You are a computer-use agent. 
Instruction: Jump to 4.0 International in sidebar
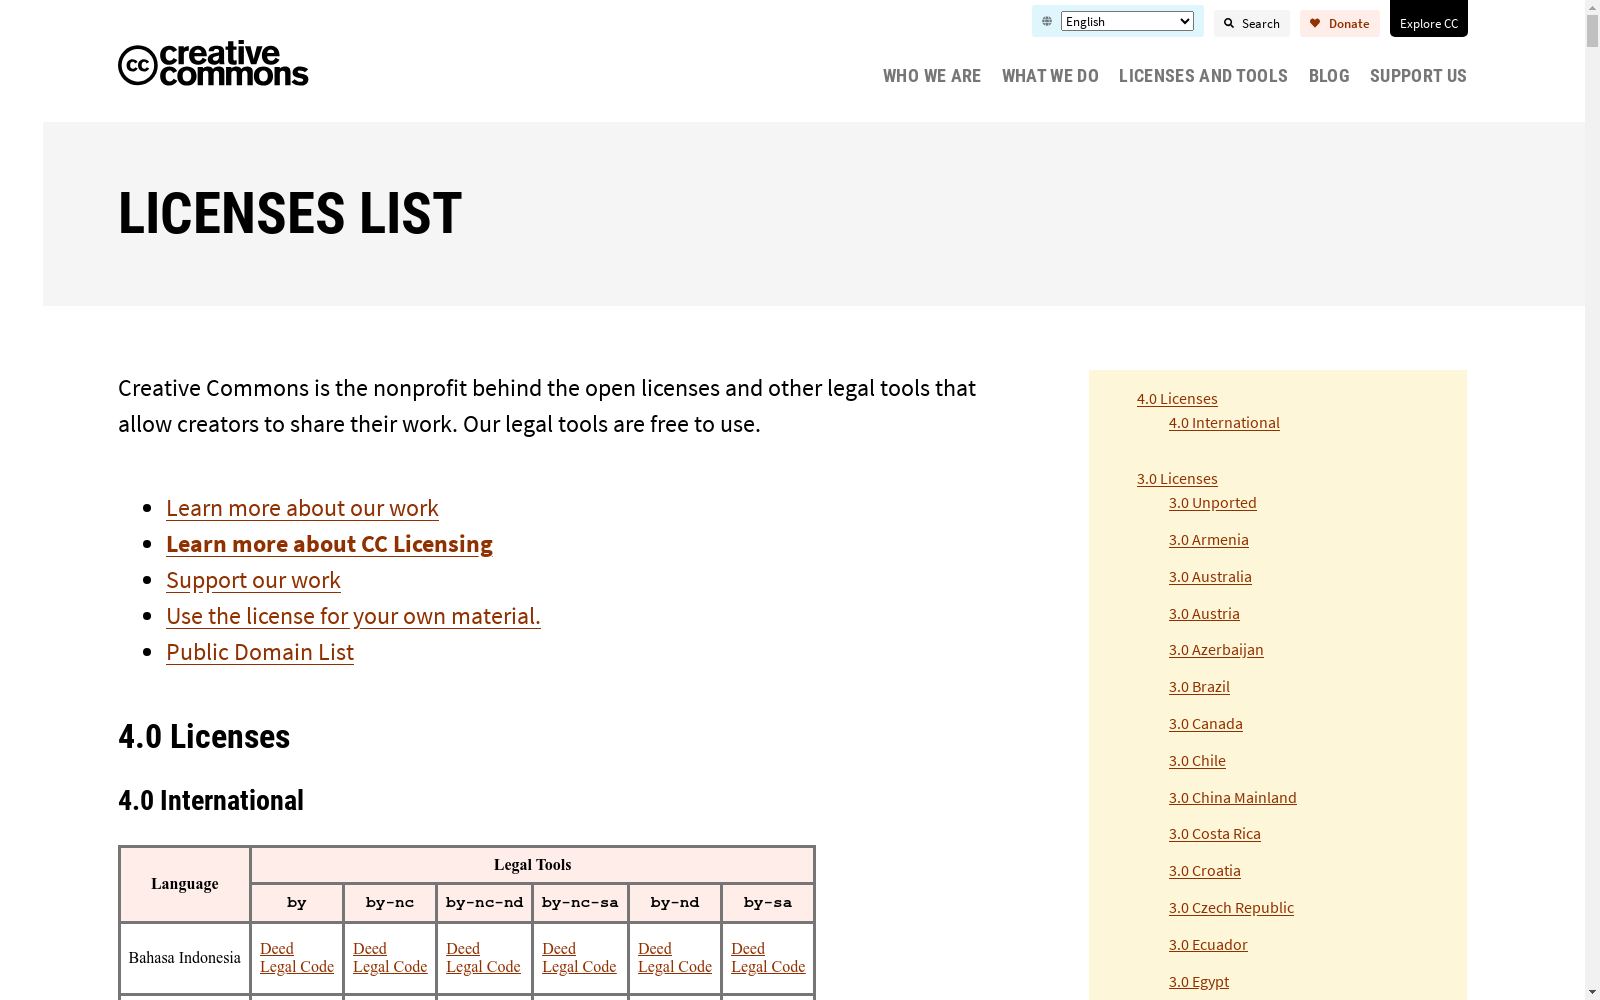[1224, 422]
